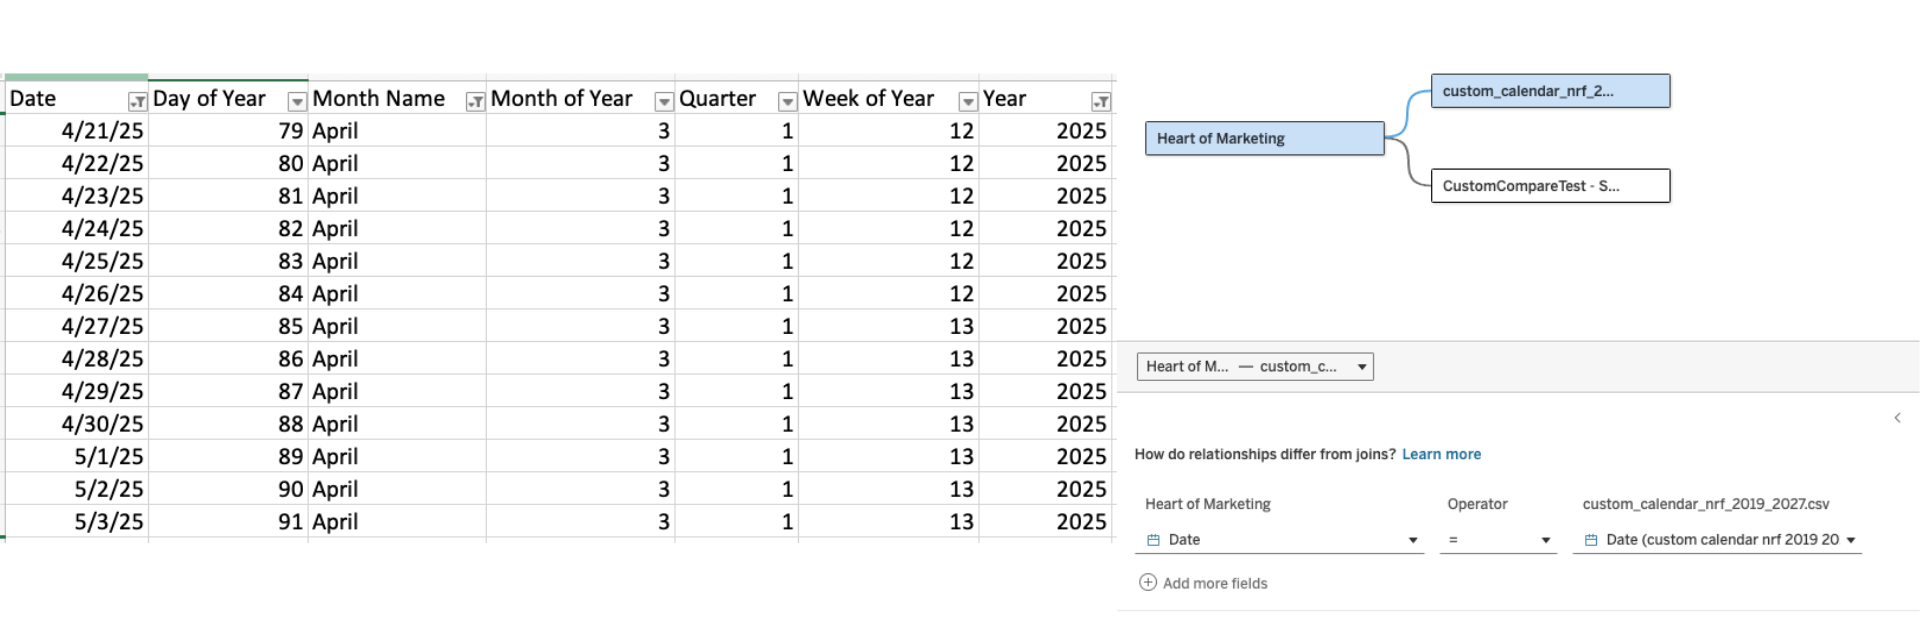The width and height of the screenshot is (1920, 617).
Task: Open the Quarter column filter button
Action: click(787, 101)
